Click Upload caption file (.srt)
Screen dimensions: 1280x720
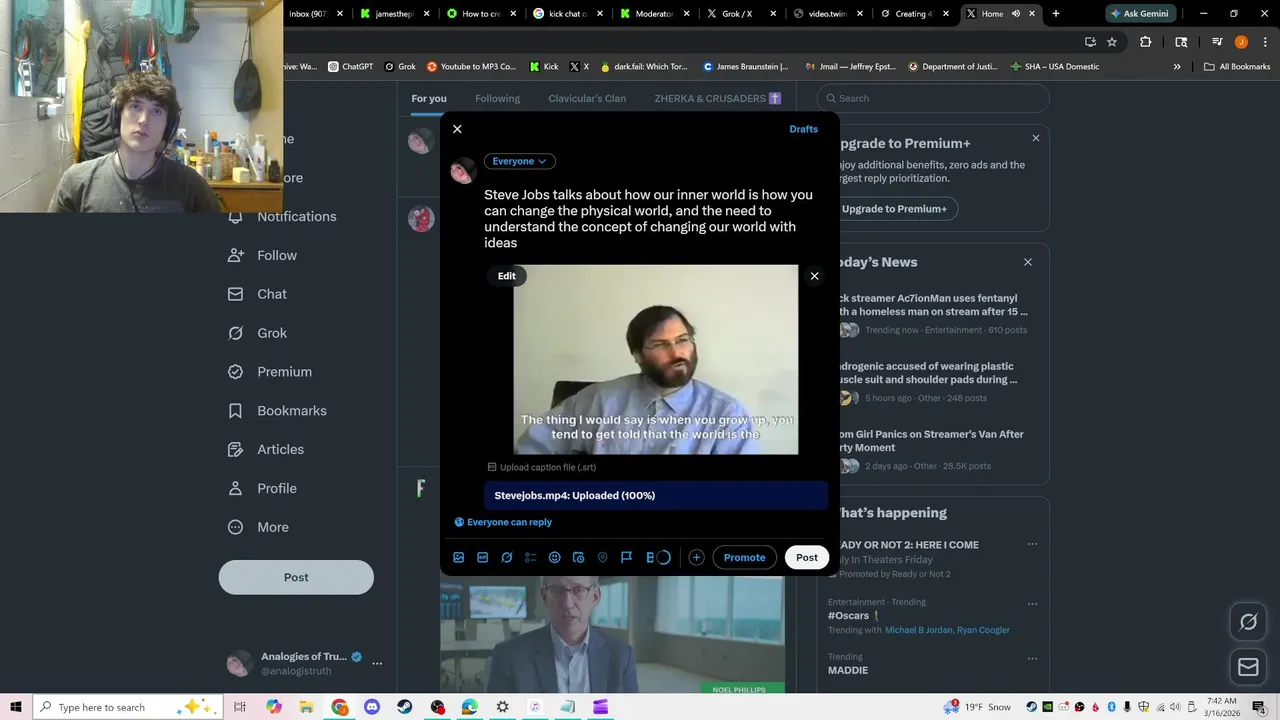542,467
